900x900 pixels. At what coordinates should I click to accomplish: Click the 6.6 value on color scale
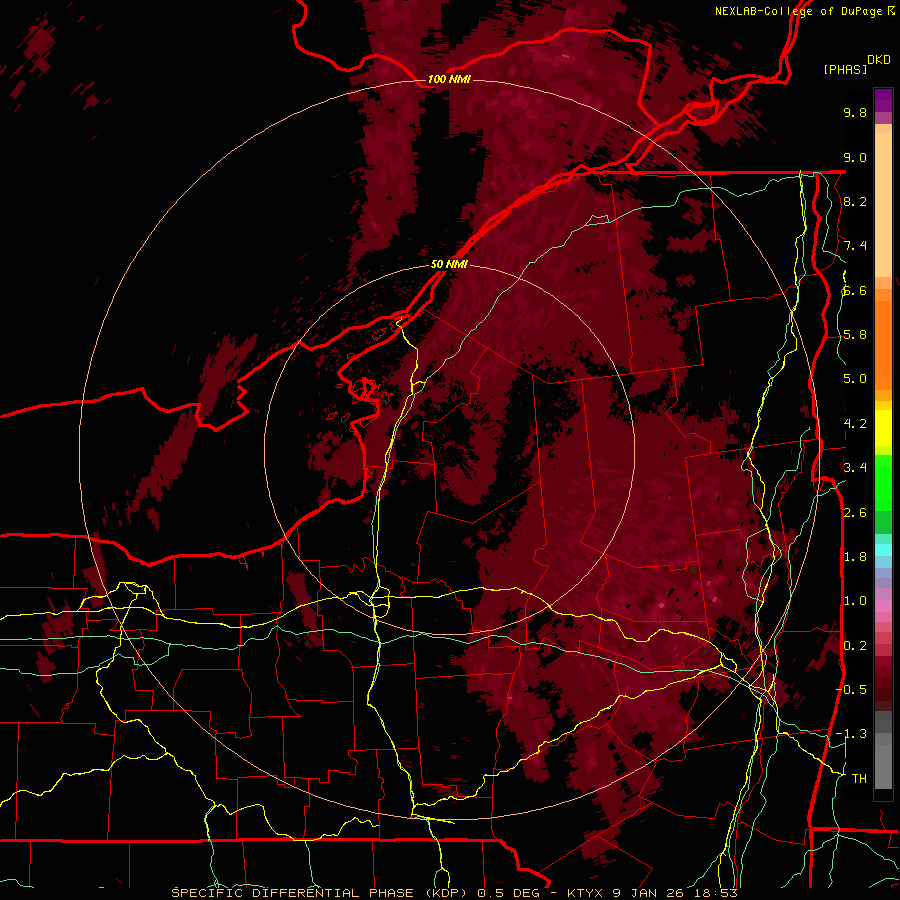pos(855,290)
